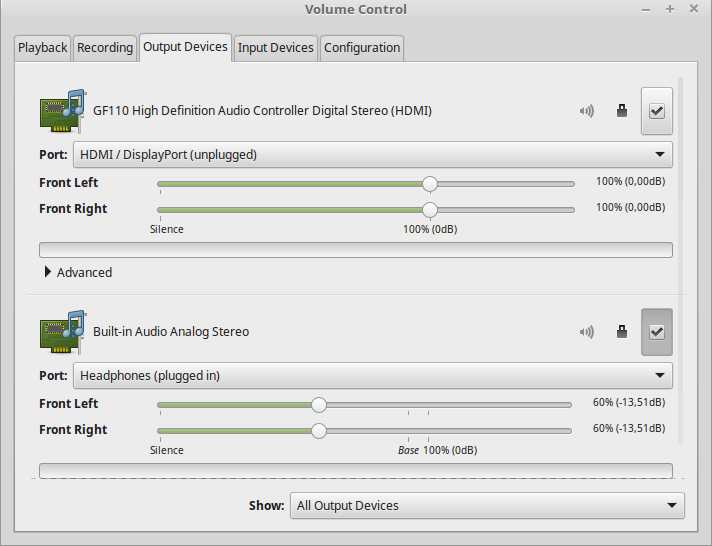Maximize the Volume Control window
The width and height of the screenshot is (712, 546).
pos(670,9)
